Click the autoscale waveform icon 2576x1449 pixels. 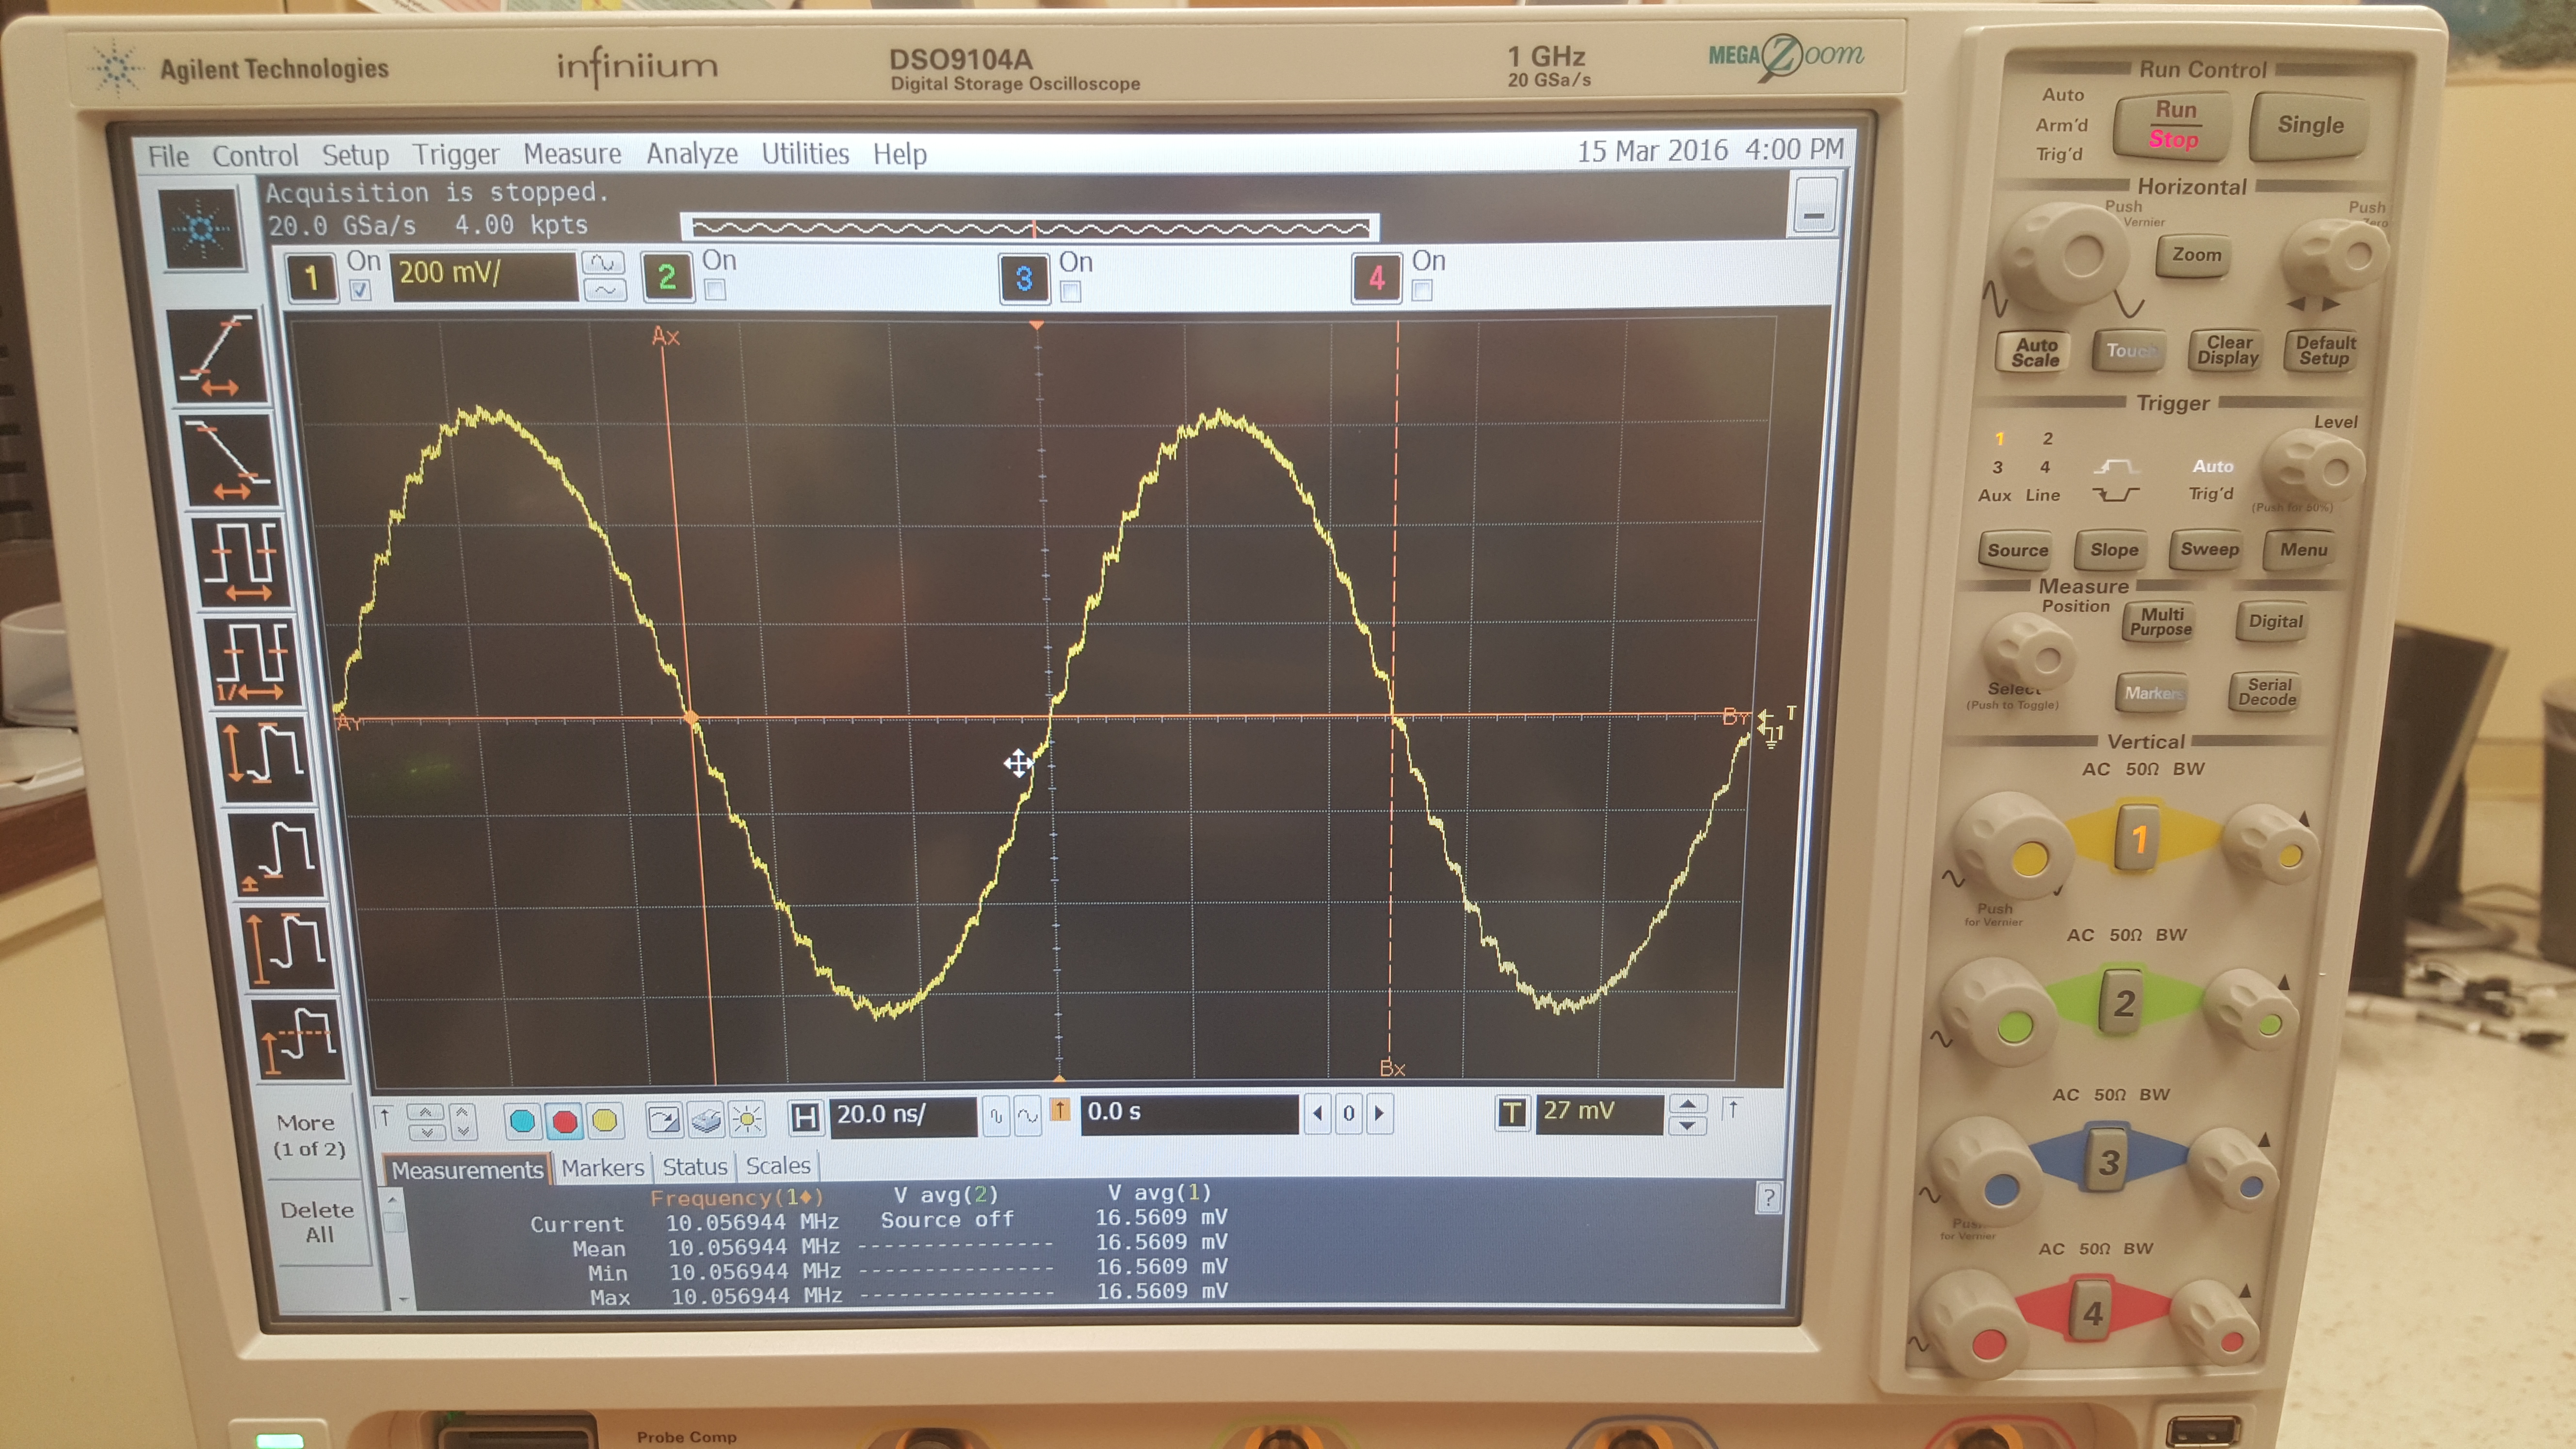[x=664, y=1119]
